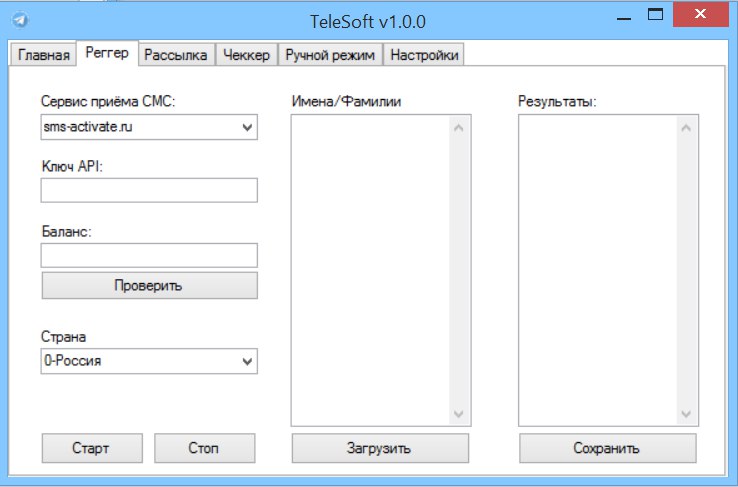This screenshot has height=487, width=738.
Task: Open the Главная tab
Action: (44, 55)
